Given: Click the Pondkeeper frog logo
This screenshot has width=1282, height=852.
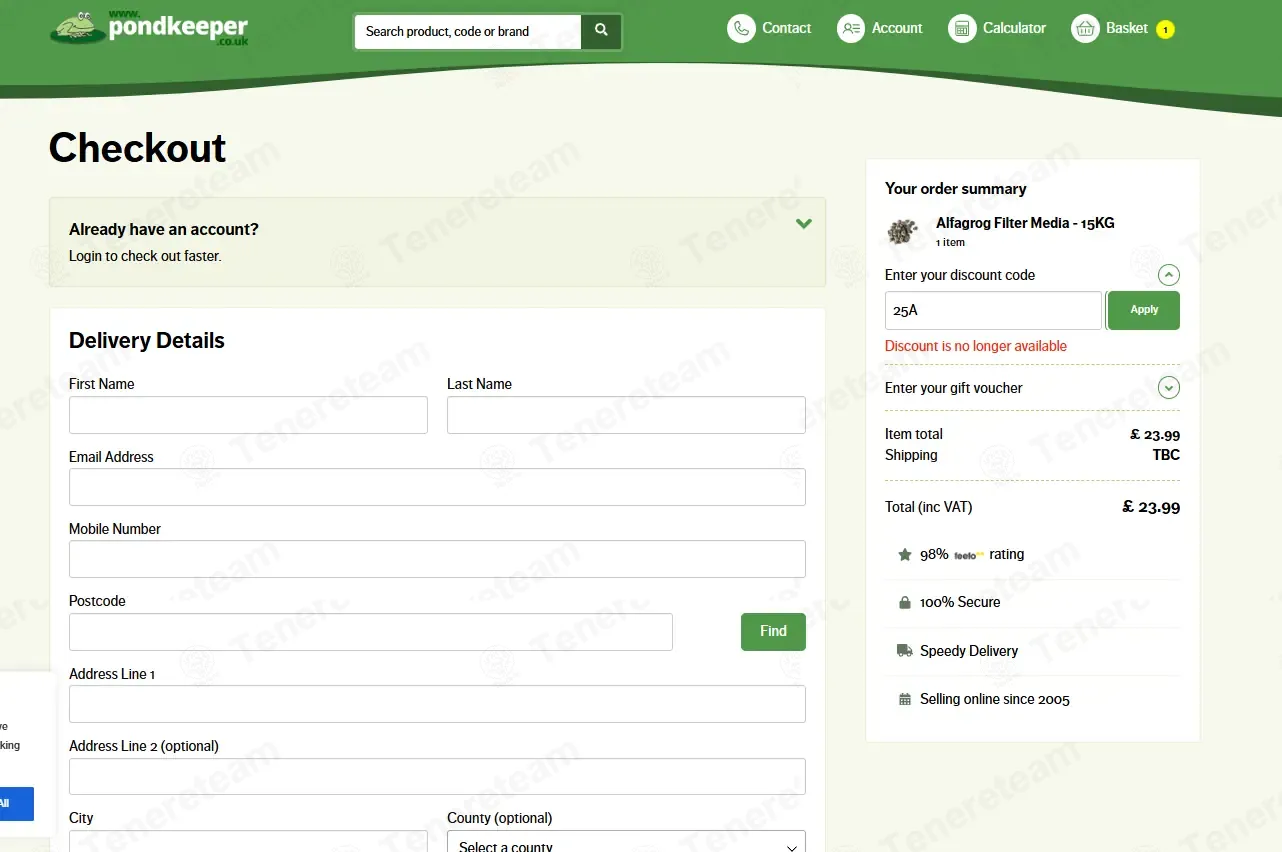Looking at the screenshot, I should (x=148, y=27).
